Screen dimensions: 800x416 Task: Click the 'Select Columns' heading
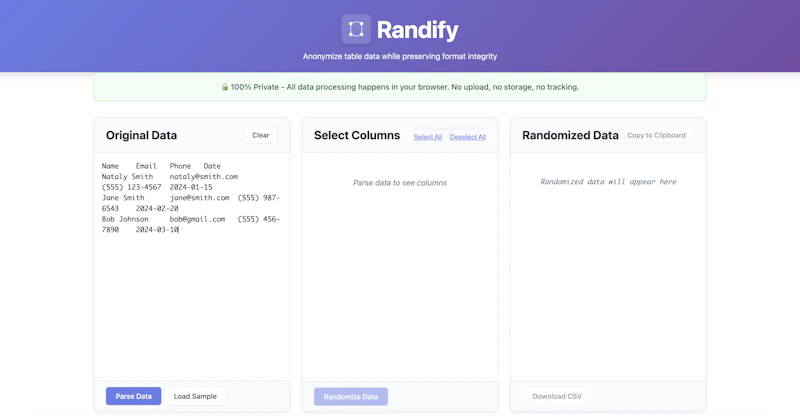(357, 135)
